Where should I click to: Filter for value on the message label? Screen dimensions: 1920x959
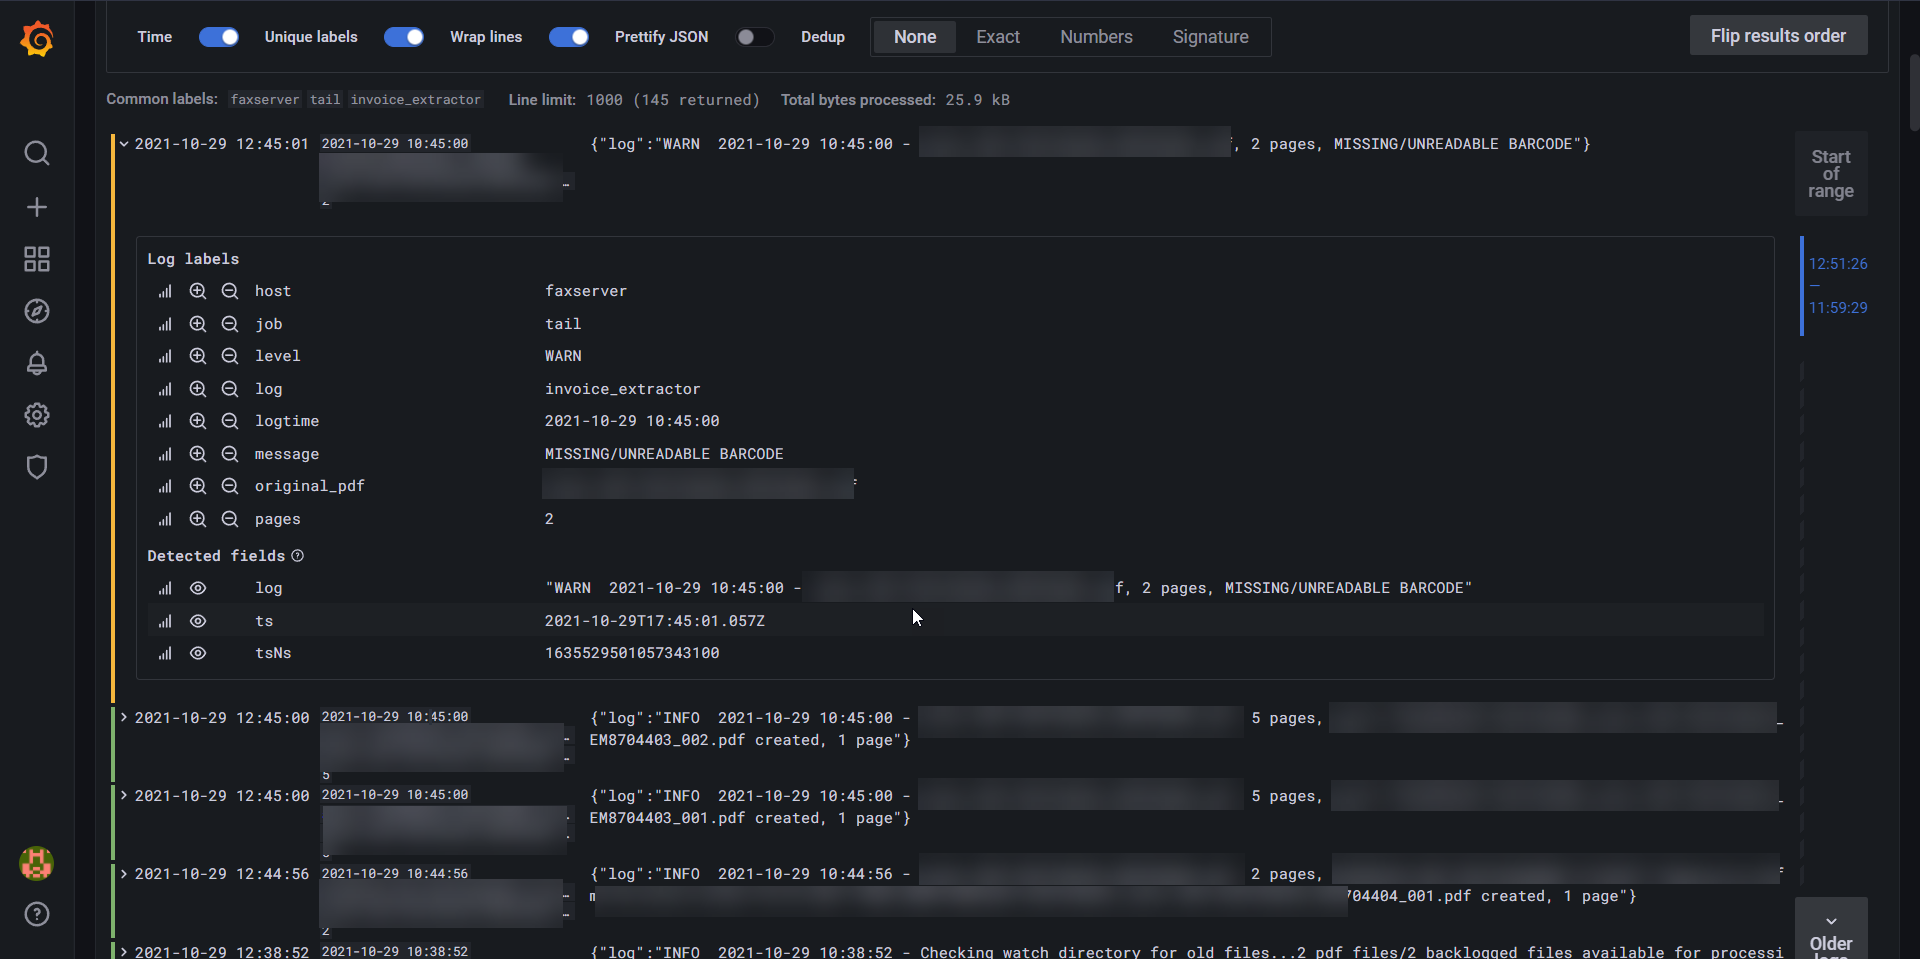pos(198,454)
